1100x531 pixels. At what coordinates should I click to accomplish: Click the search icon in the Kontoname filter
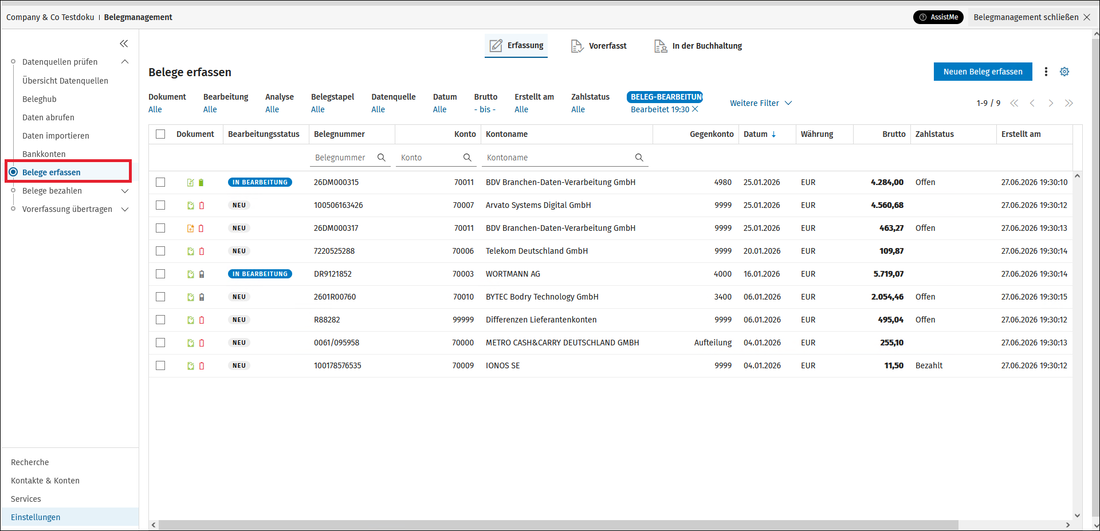639,158
